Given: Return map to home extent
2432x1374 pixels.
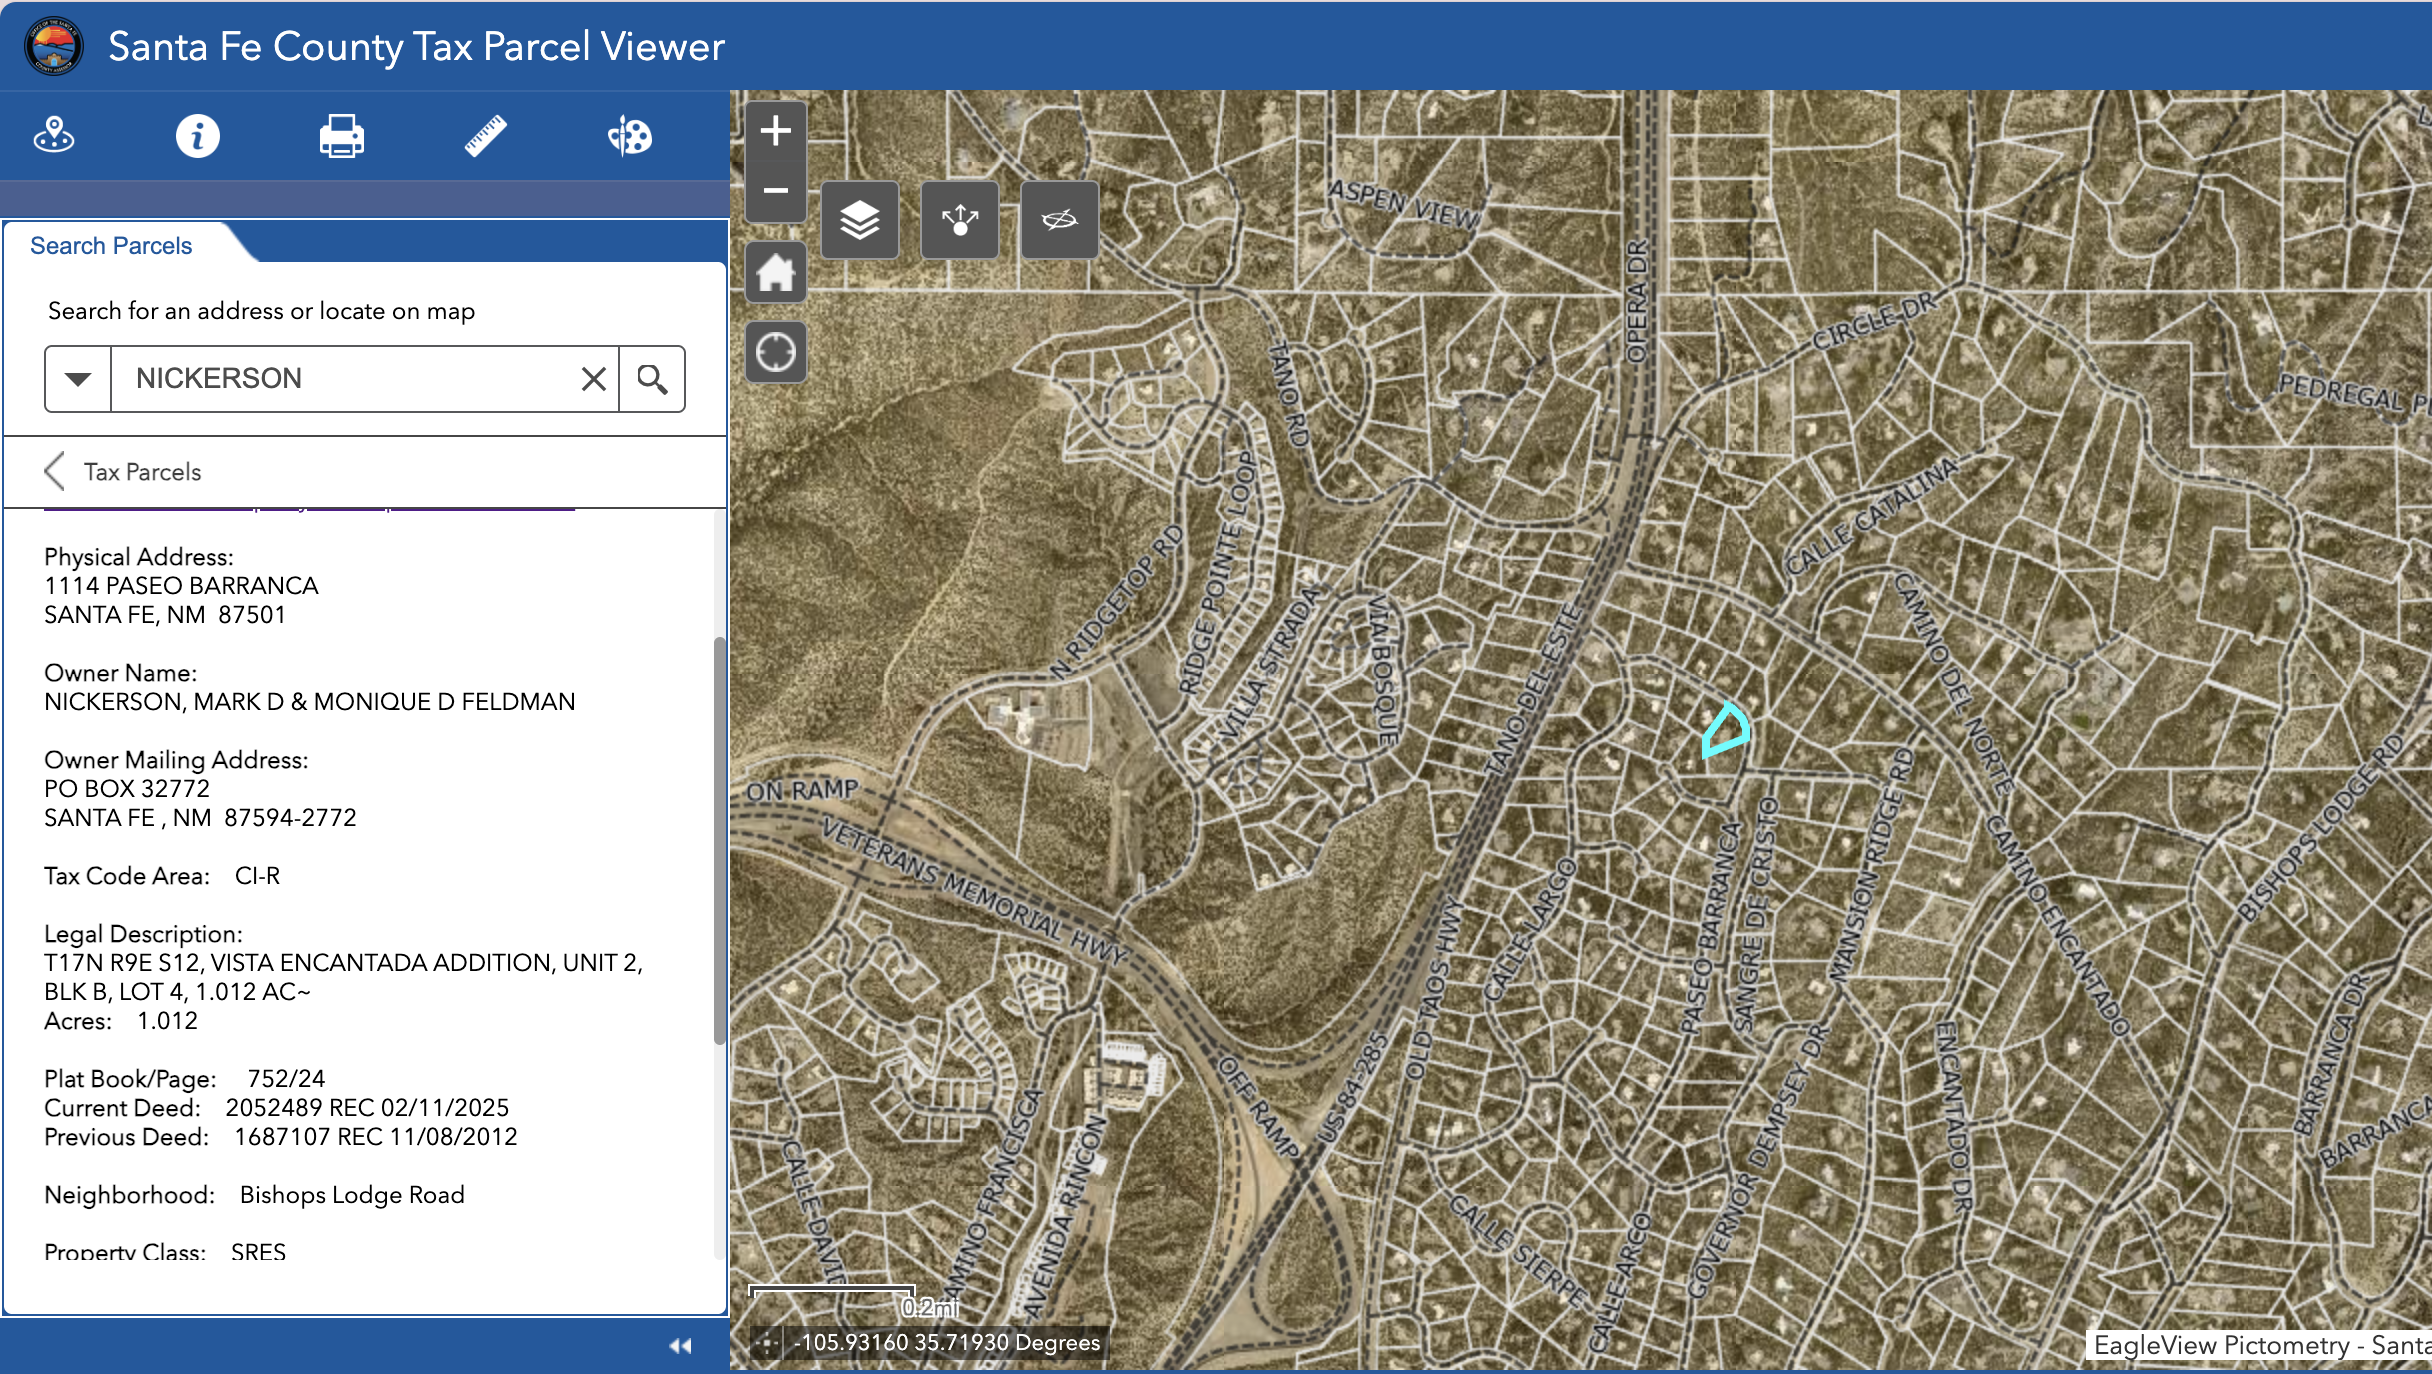Looking at the screenshot, I should coord(776,272).
